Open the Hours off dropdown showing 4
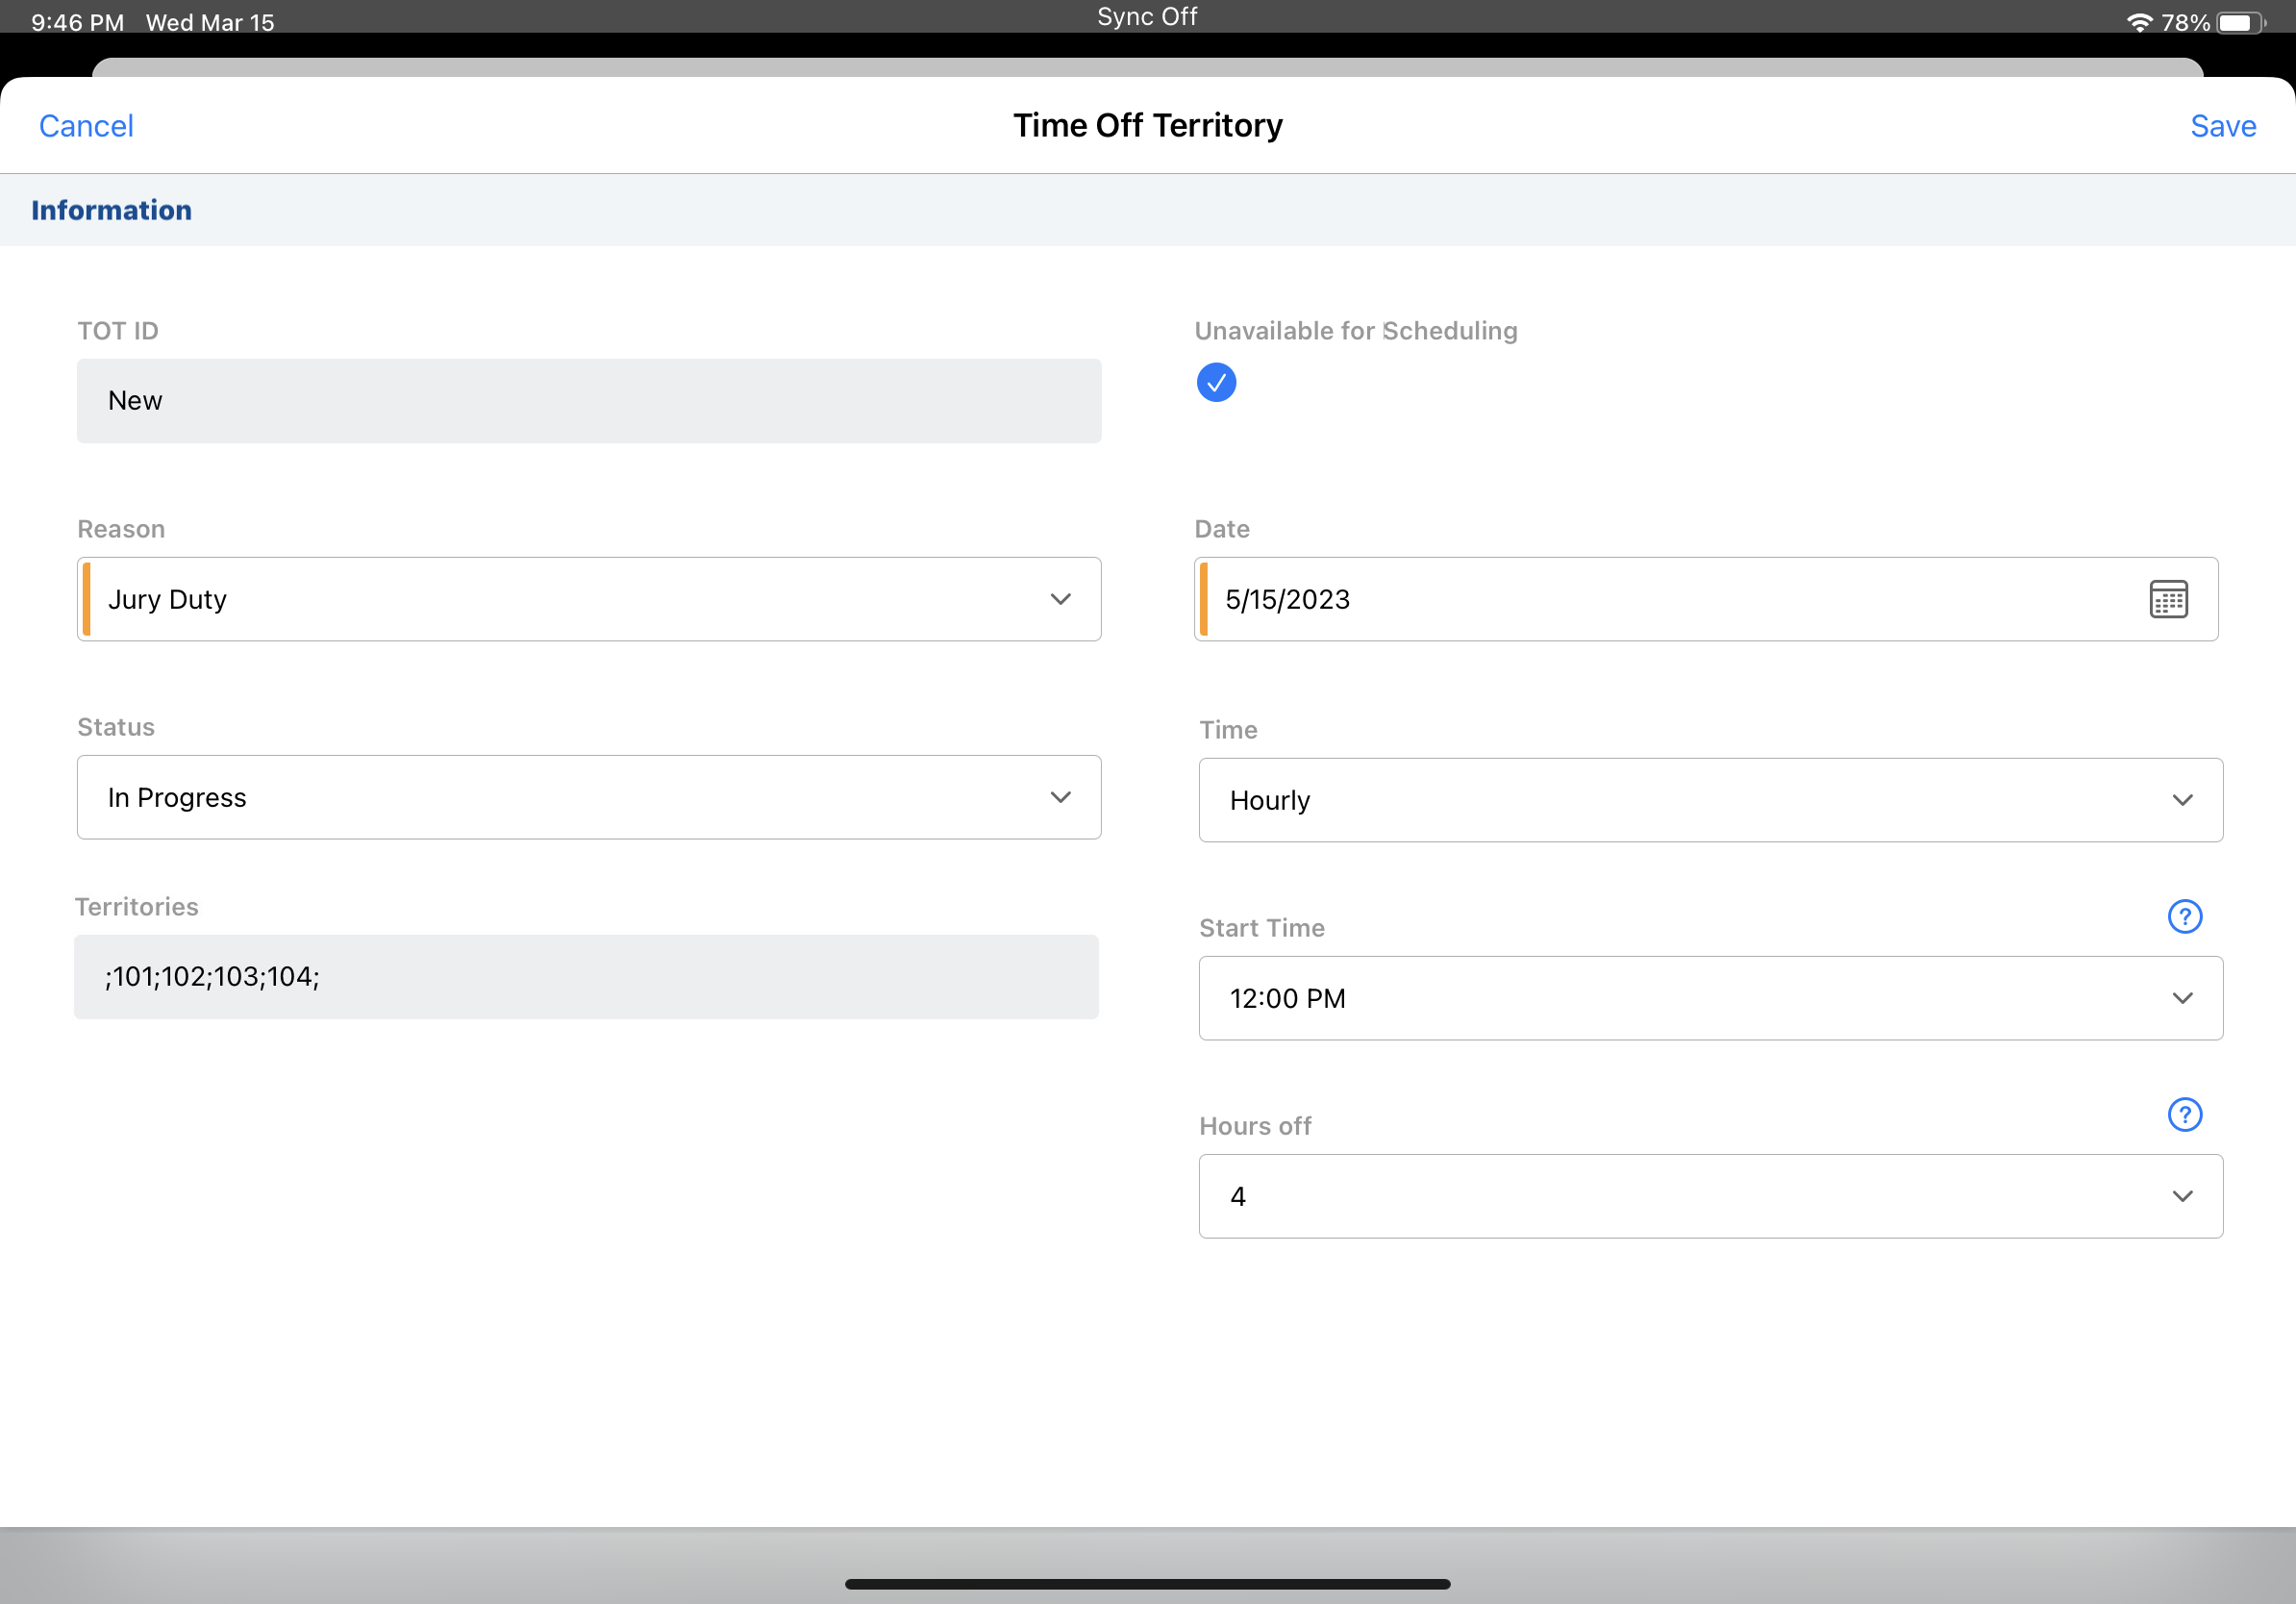The image size is (2296, 1604). (x=1710, y=1196)
